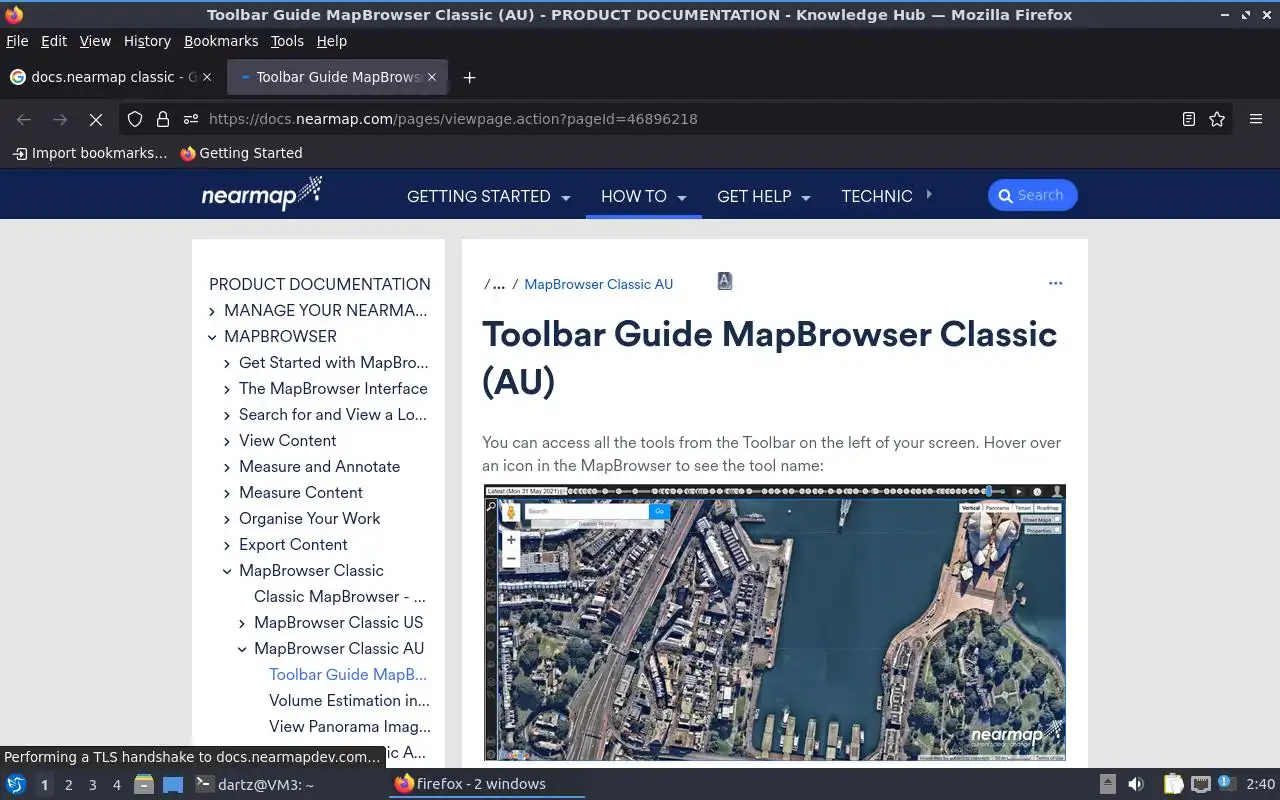
Task: Close the Toolbar Guide MapBrowser tab
Action: tap(432, 77)
